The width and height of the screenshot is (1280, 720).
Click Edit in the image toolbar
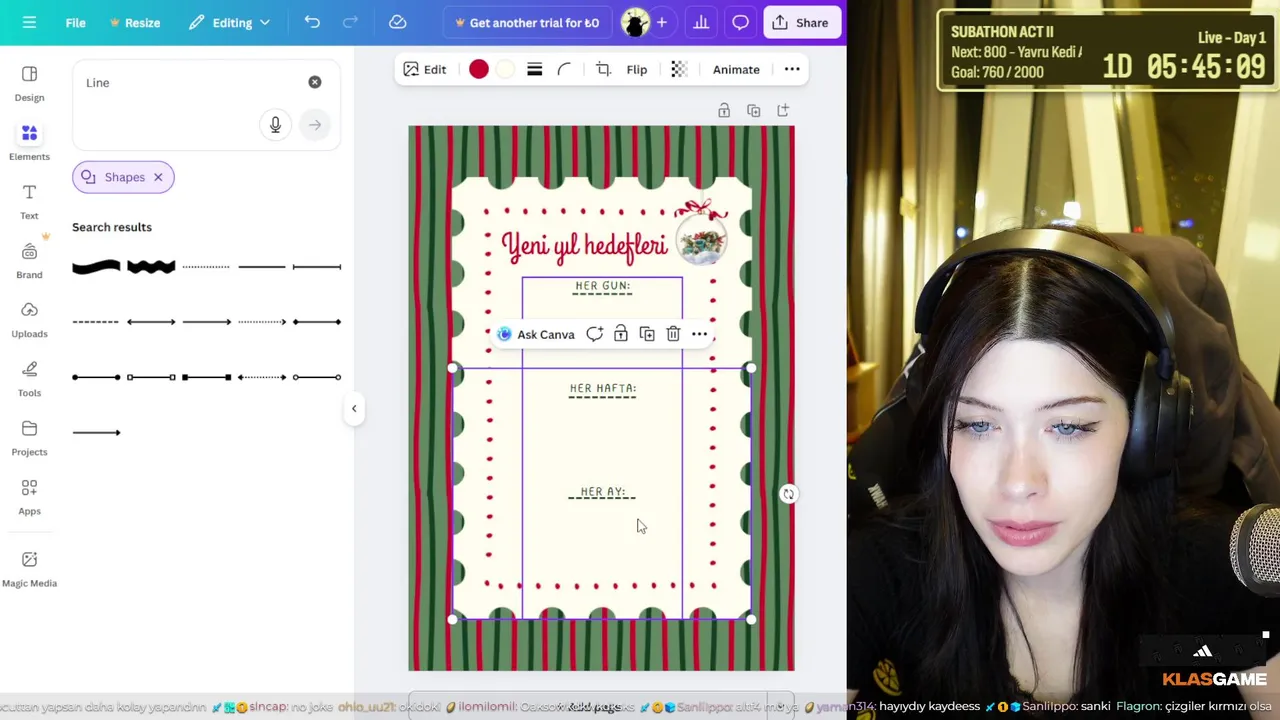tap(424, 69)
